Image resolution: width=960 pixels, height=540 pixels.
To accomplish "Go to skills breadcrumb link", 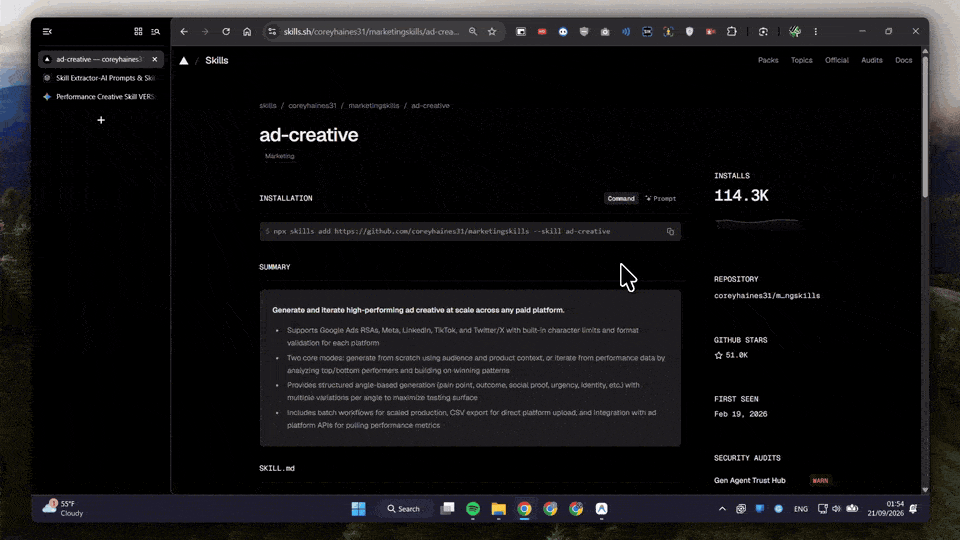I will (x=268, y=105).
